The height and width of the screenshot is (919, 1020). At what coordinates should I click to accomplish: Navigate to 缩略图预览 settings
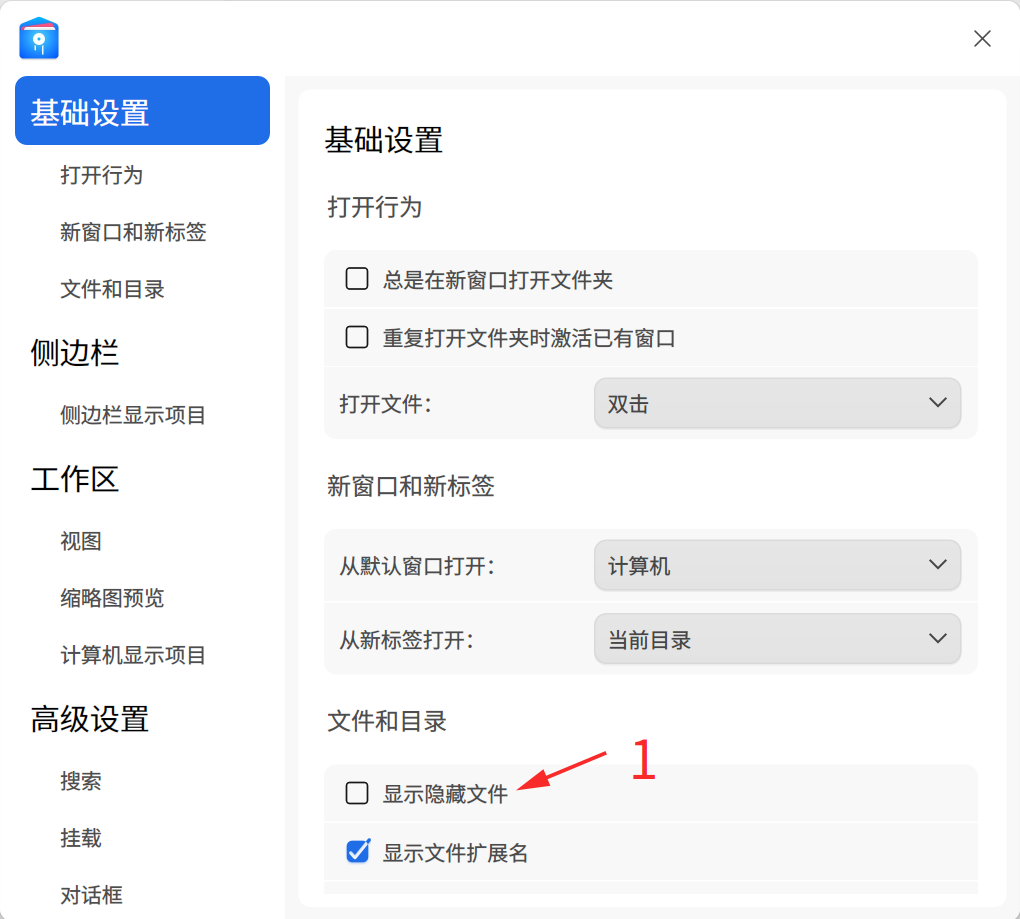pos(112,598)
